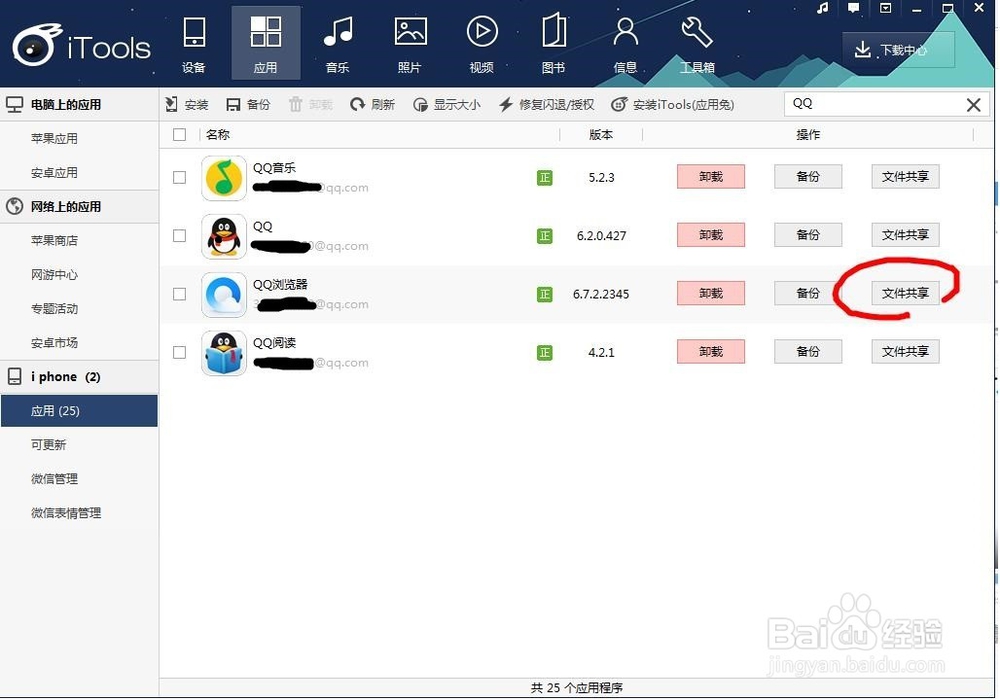
Task: Clear the search field with X
Action: 973,105
